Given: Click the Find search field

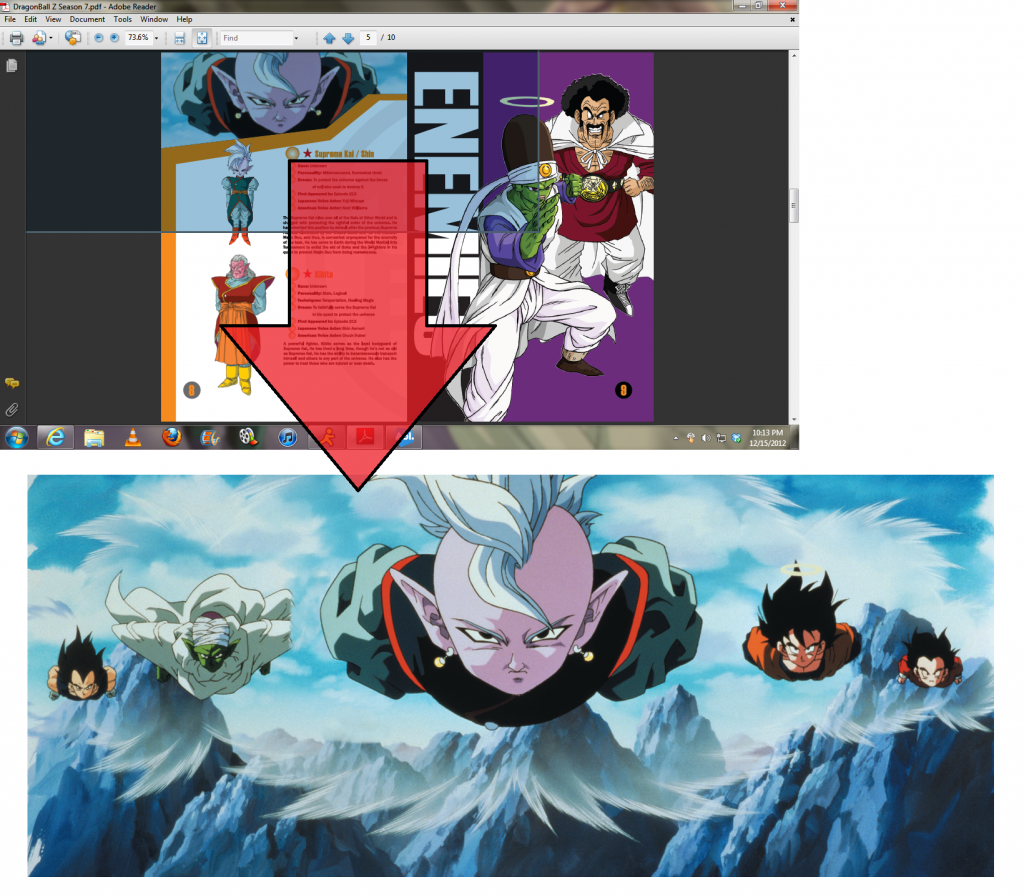Looking at the screenshot, I should pos(256,38).
